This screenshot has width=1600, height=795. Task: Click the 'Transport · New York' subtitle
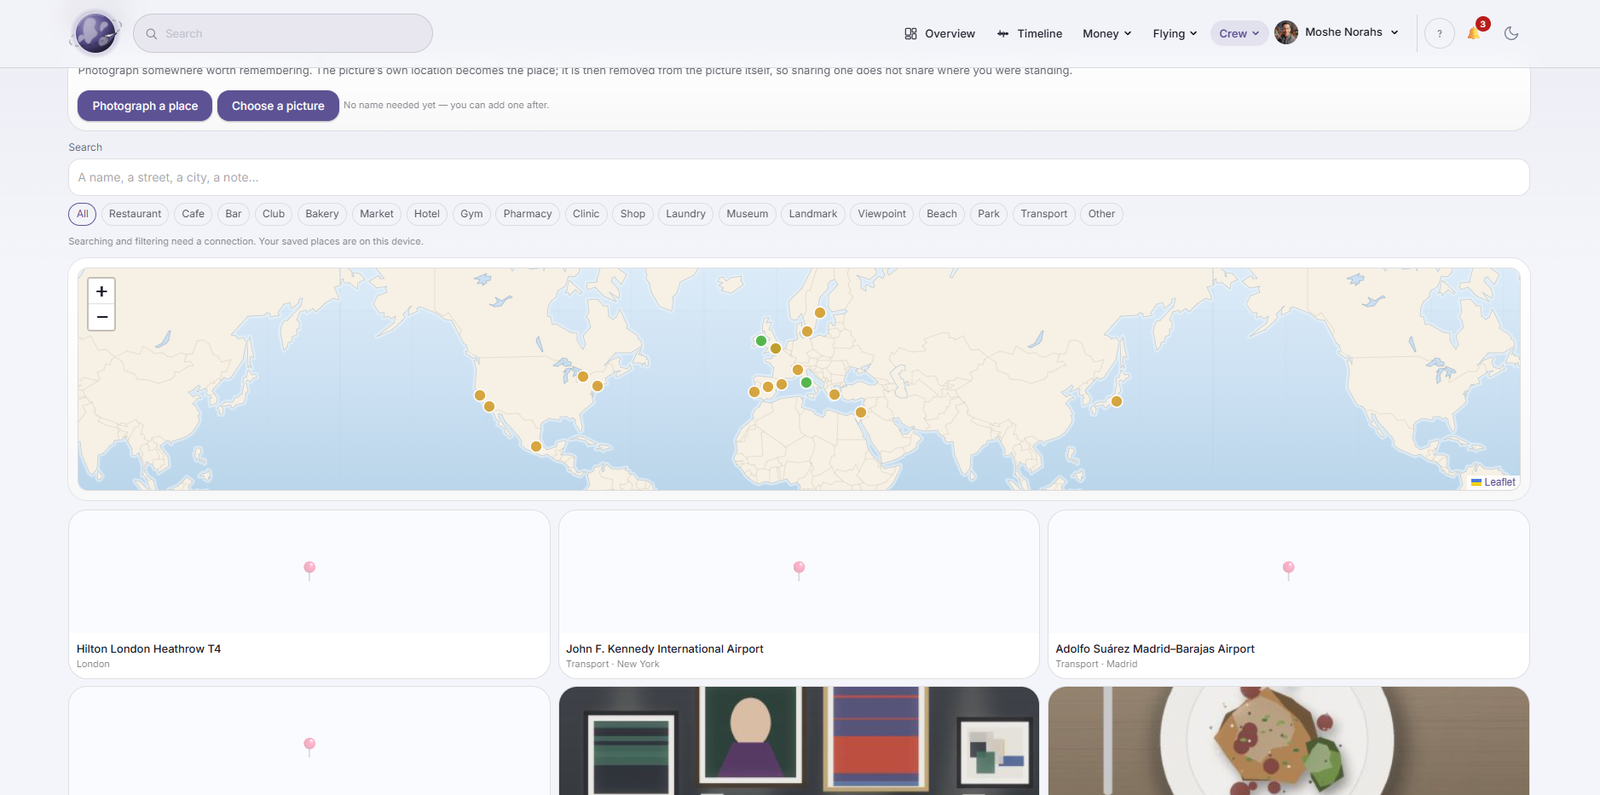[x=613, y=664]
